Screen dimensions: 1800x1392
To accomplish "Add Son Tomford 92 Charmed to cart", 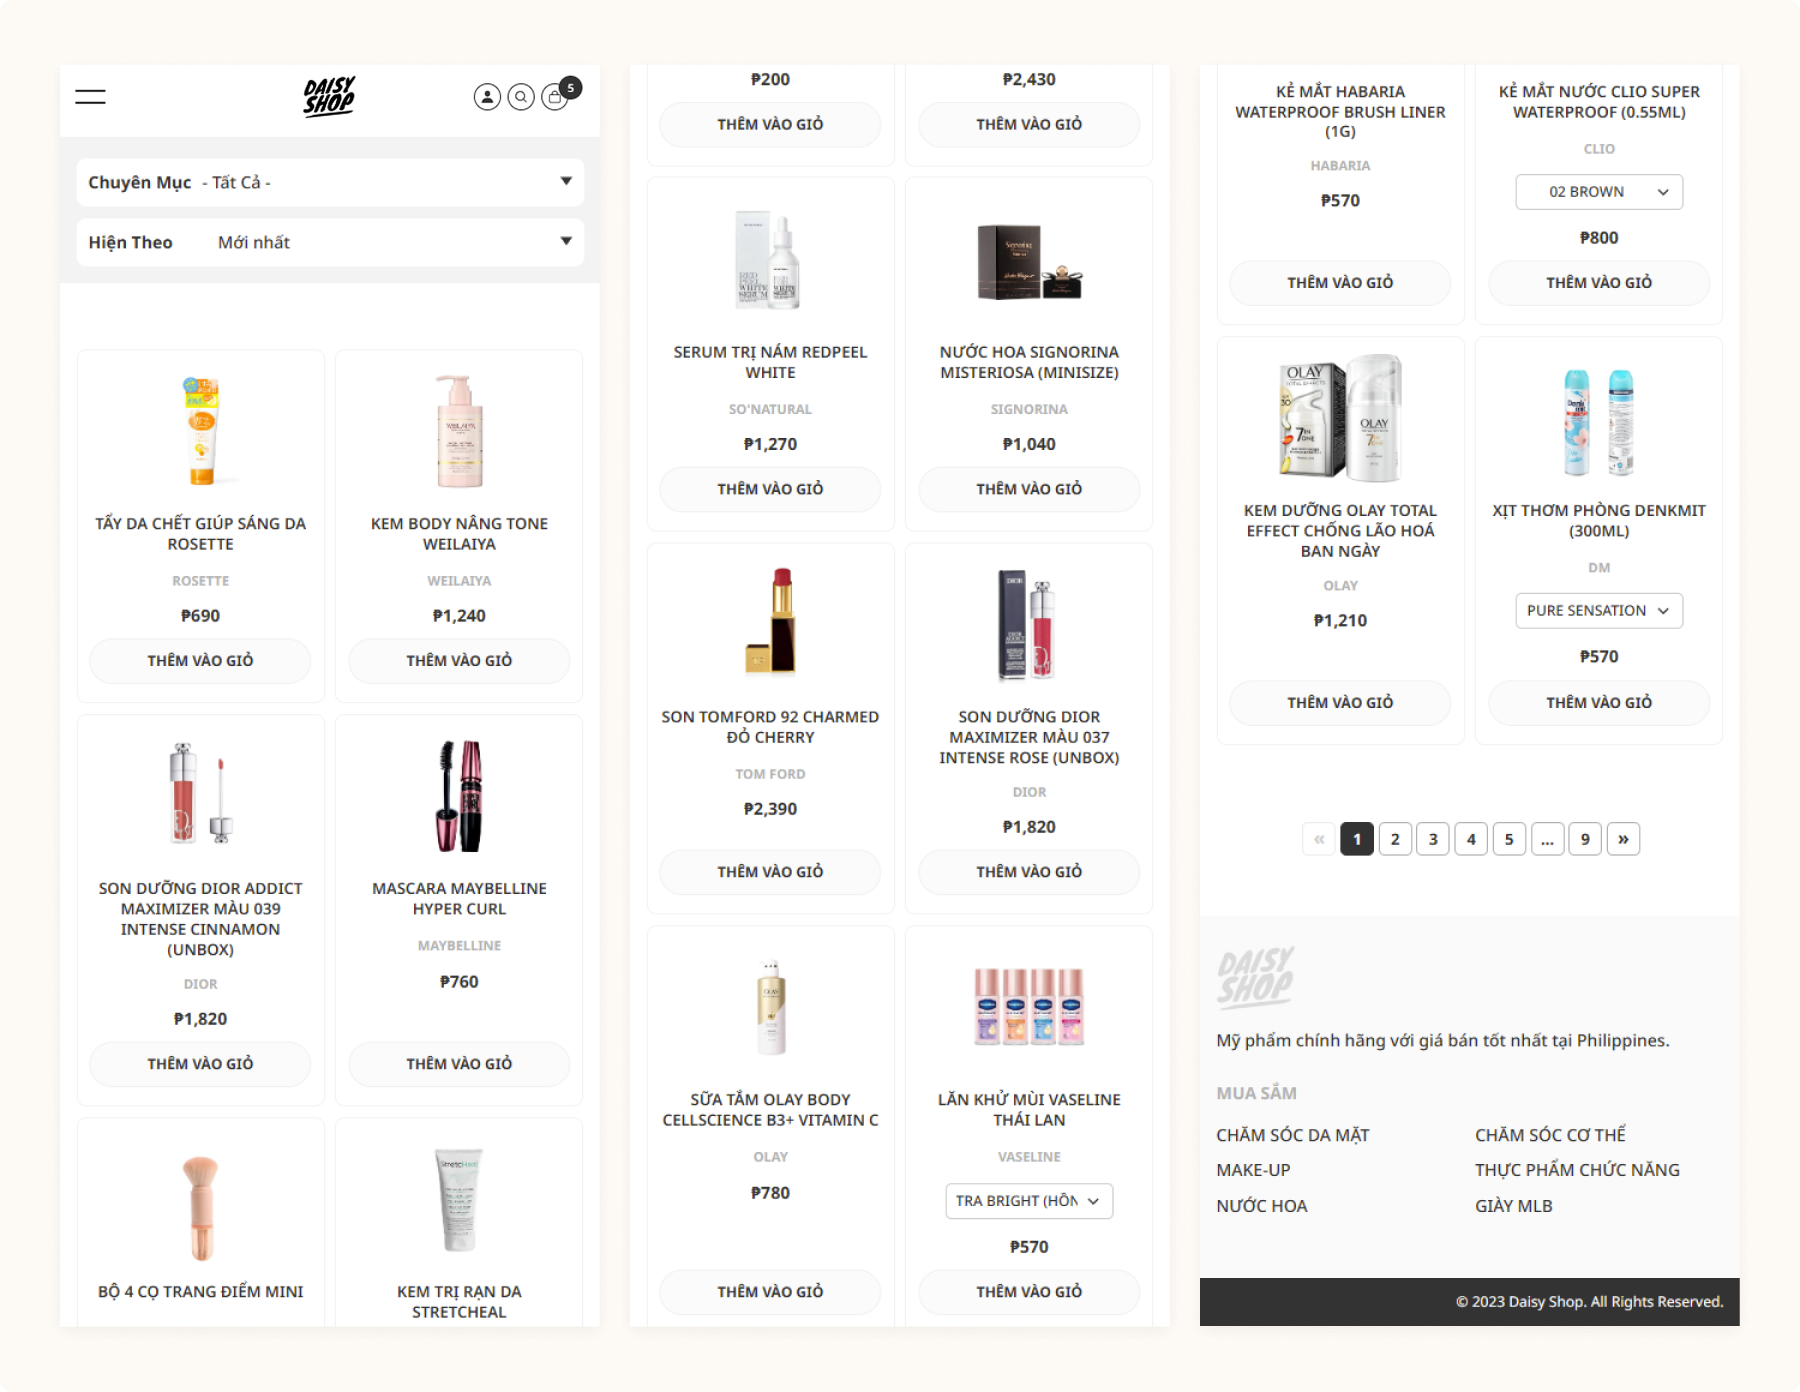I will click(x=770, y=872).
